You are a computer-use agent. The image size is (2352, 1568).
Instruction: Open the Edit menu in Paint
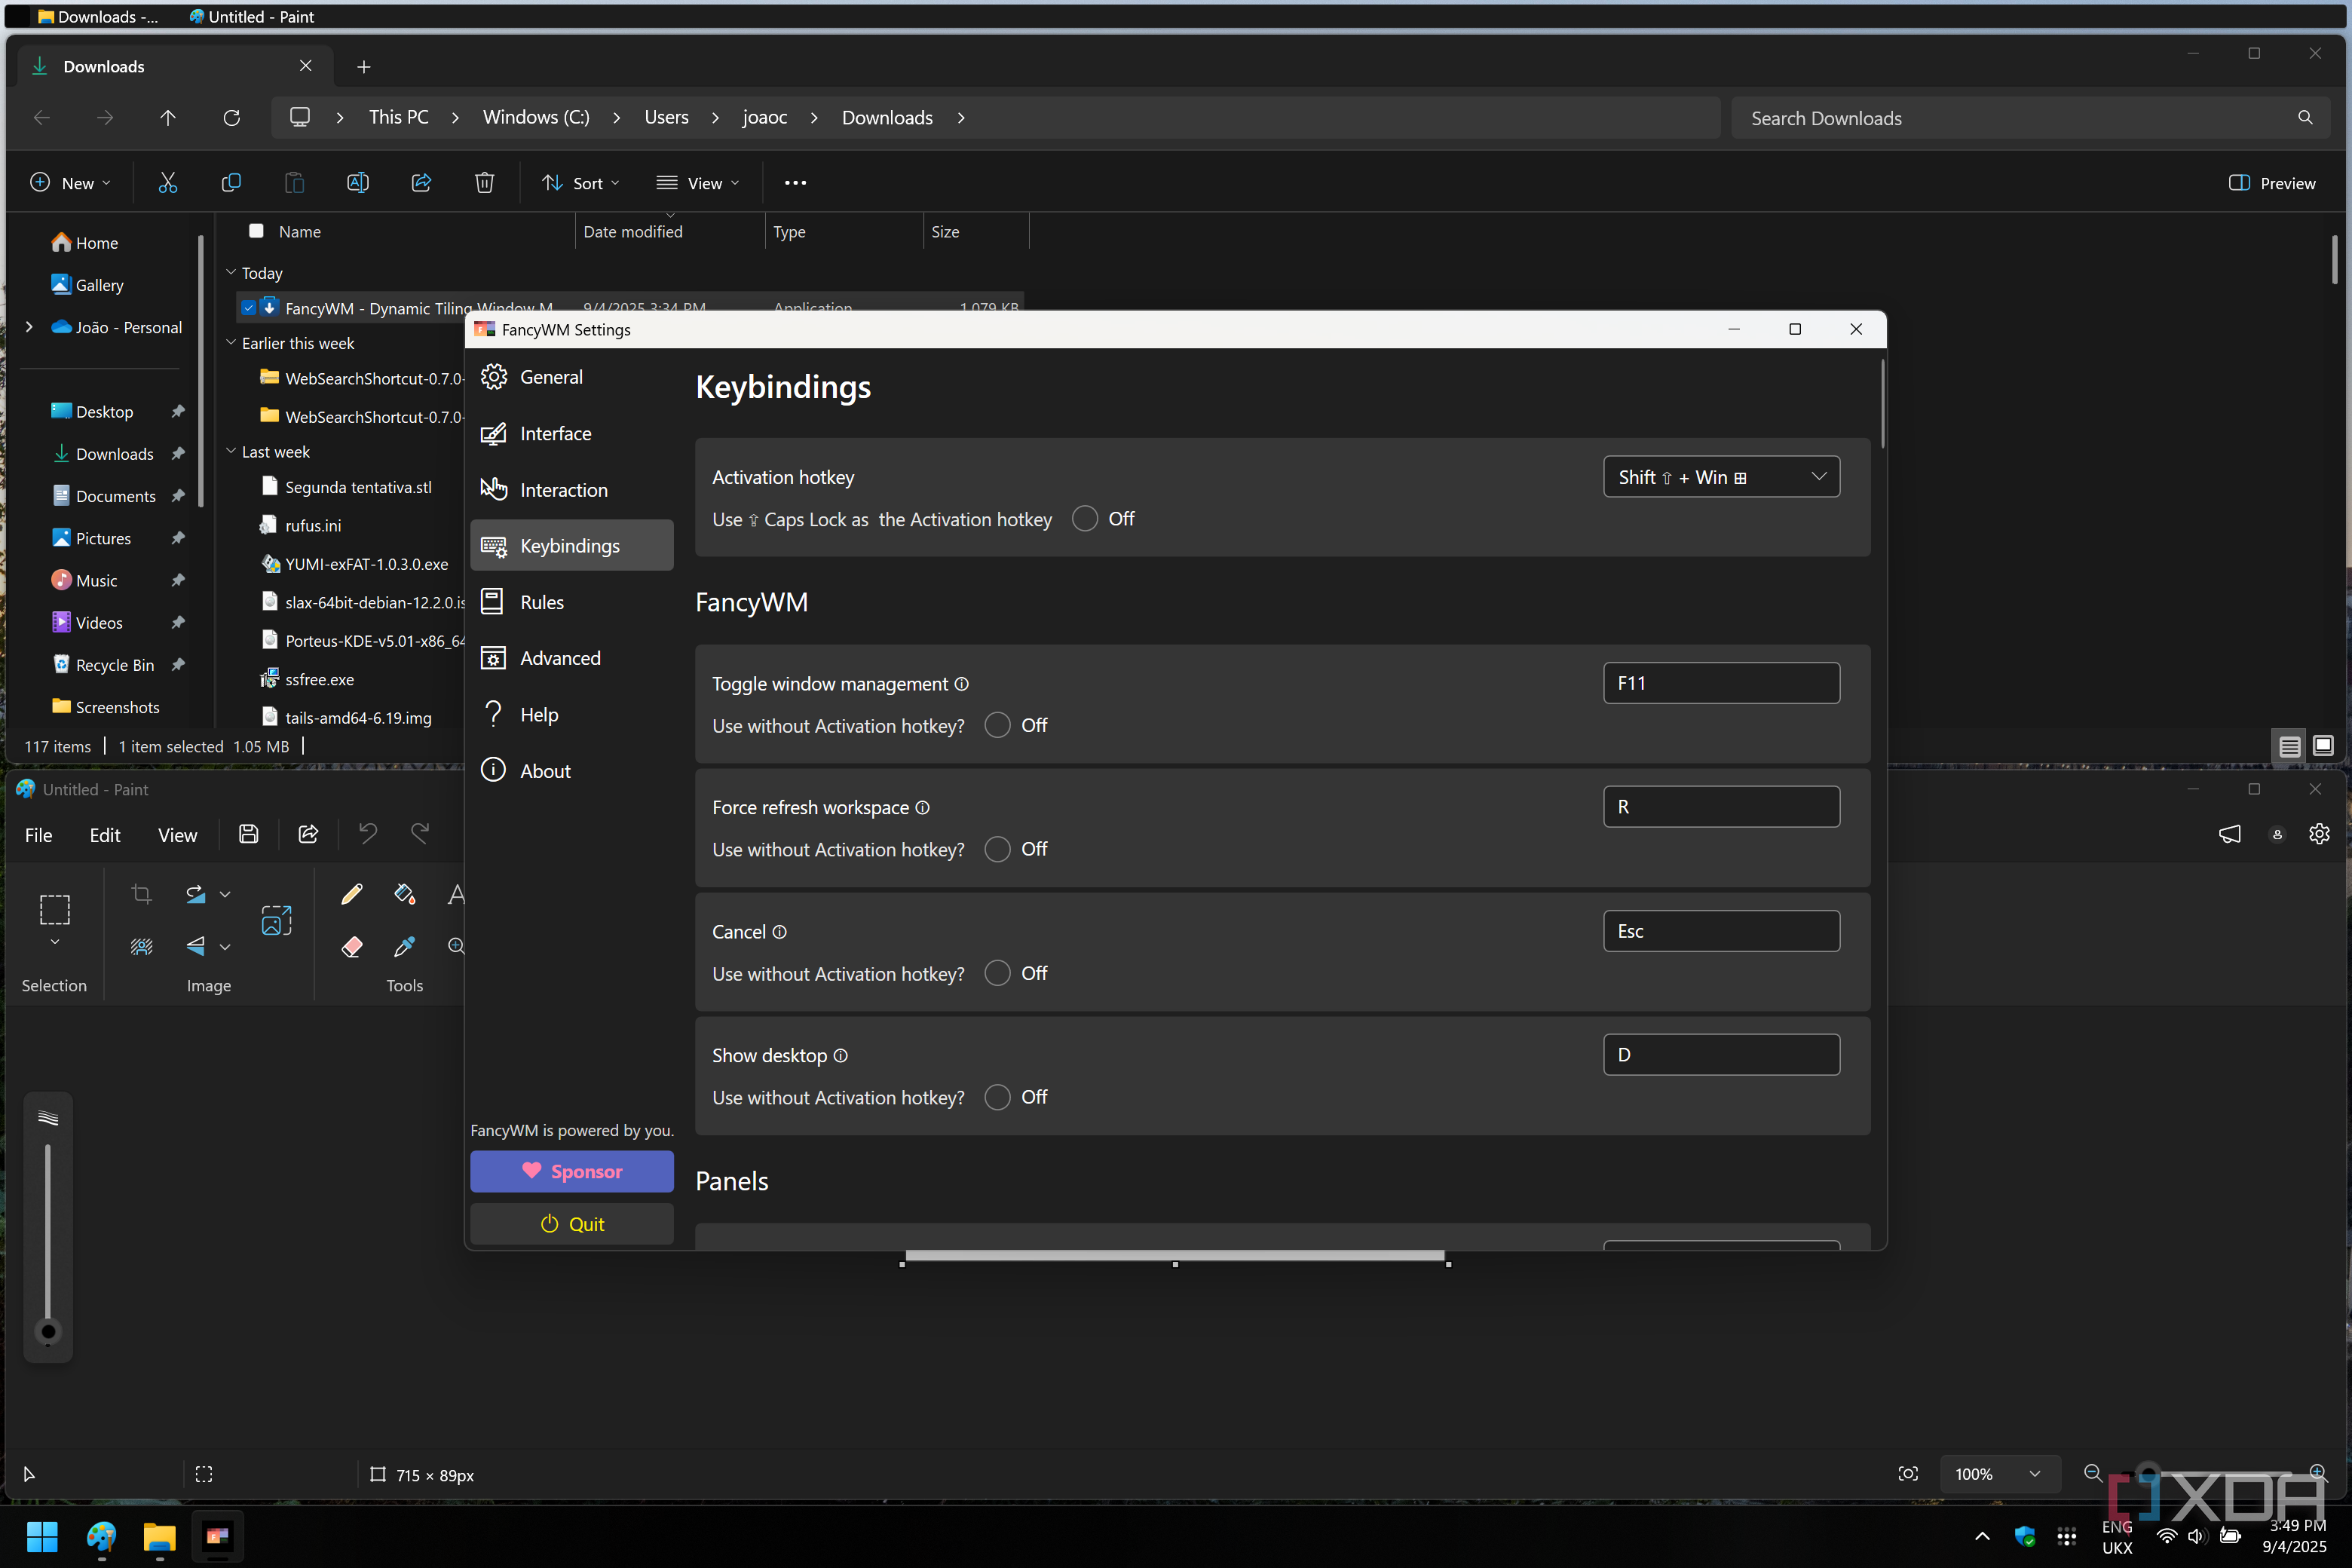[105, 835]
